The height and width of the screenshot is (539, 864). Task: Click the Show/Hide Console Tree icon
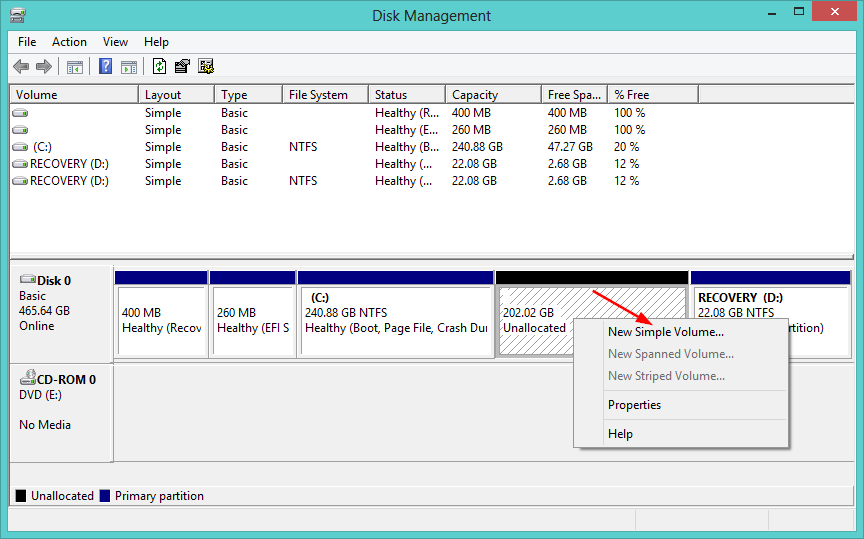click(74, 67)
